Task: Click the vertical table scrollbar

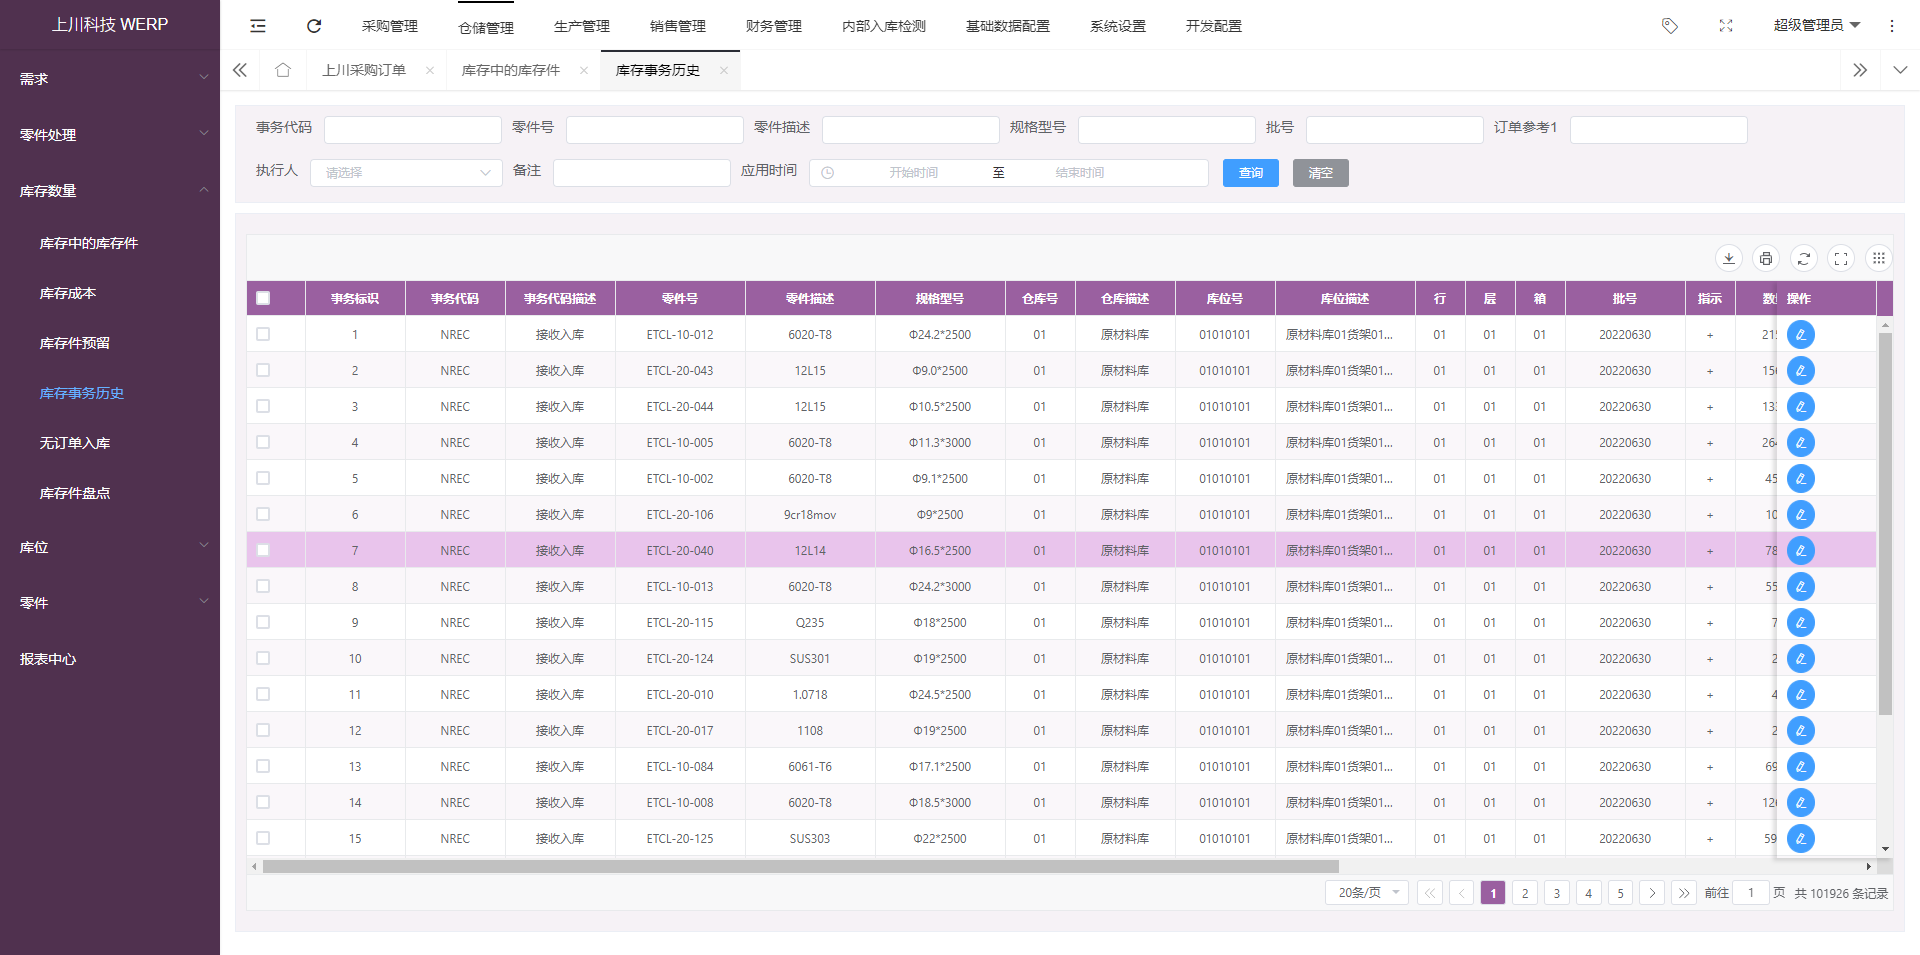Action: 1885,524
